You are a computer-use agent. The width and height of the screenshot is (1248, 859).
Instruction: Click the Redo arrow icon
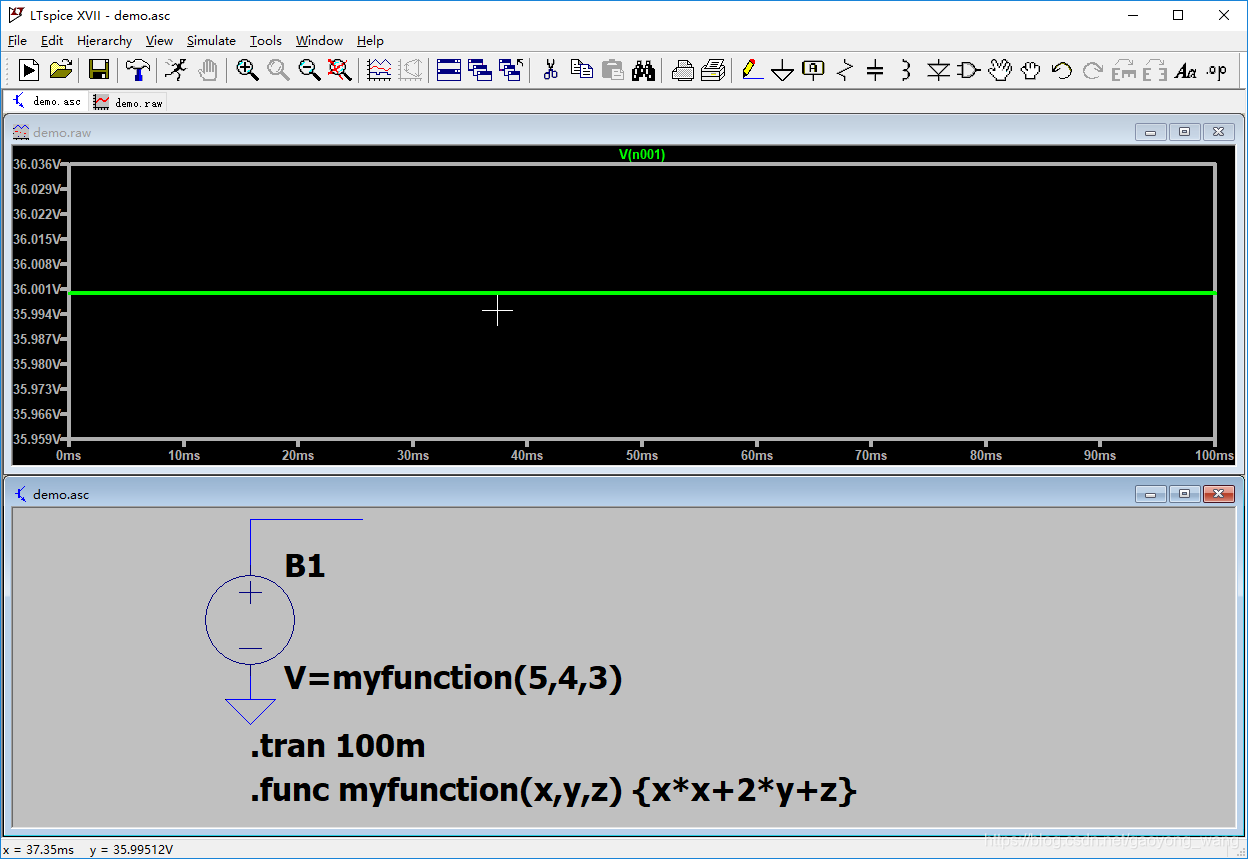(x=1092, y=70)
